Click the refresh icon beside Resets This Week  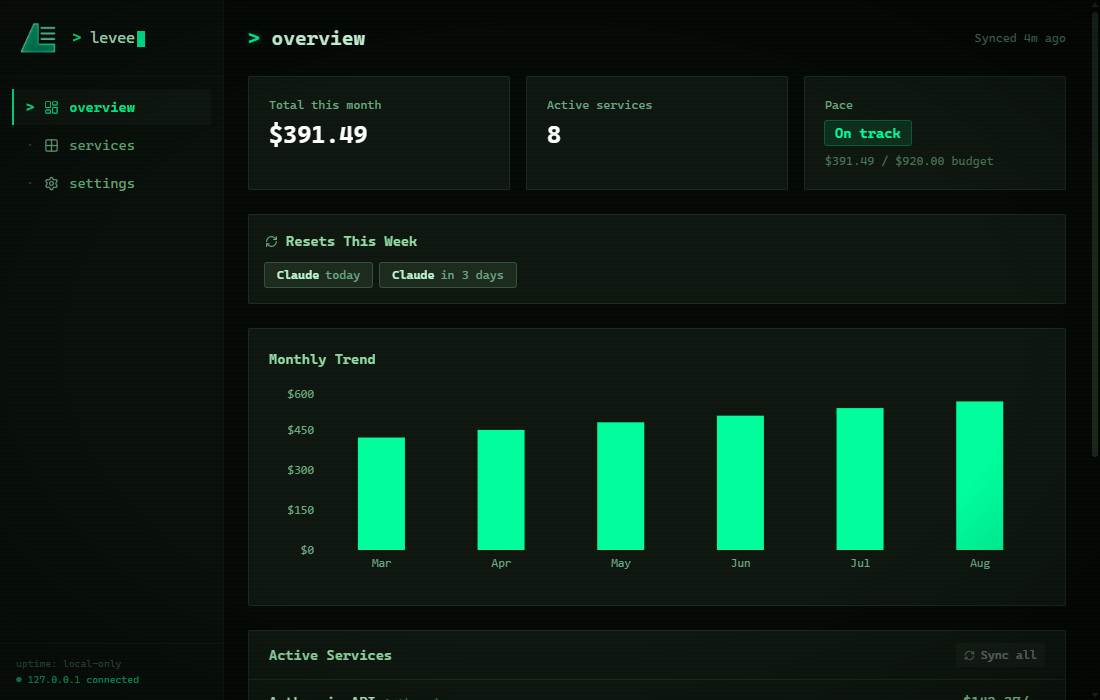pos(271,241)
